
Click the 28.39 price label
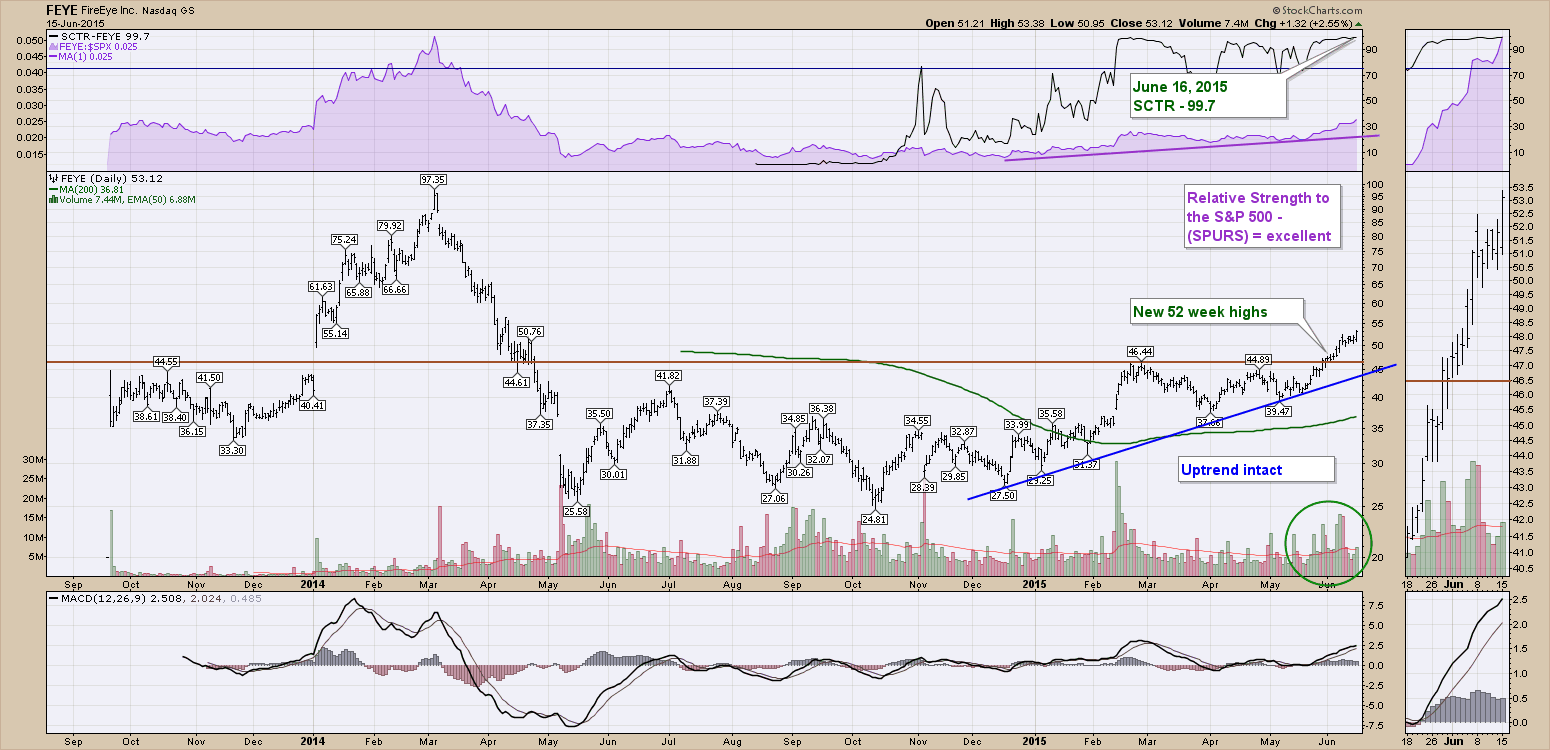click(923, 487)
